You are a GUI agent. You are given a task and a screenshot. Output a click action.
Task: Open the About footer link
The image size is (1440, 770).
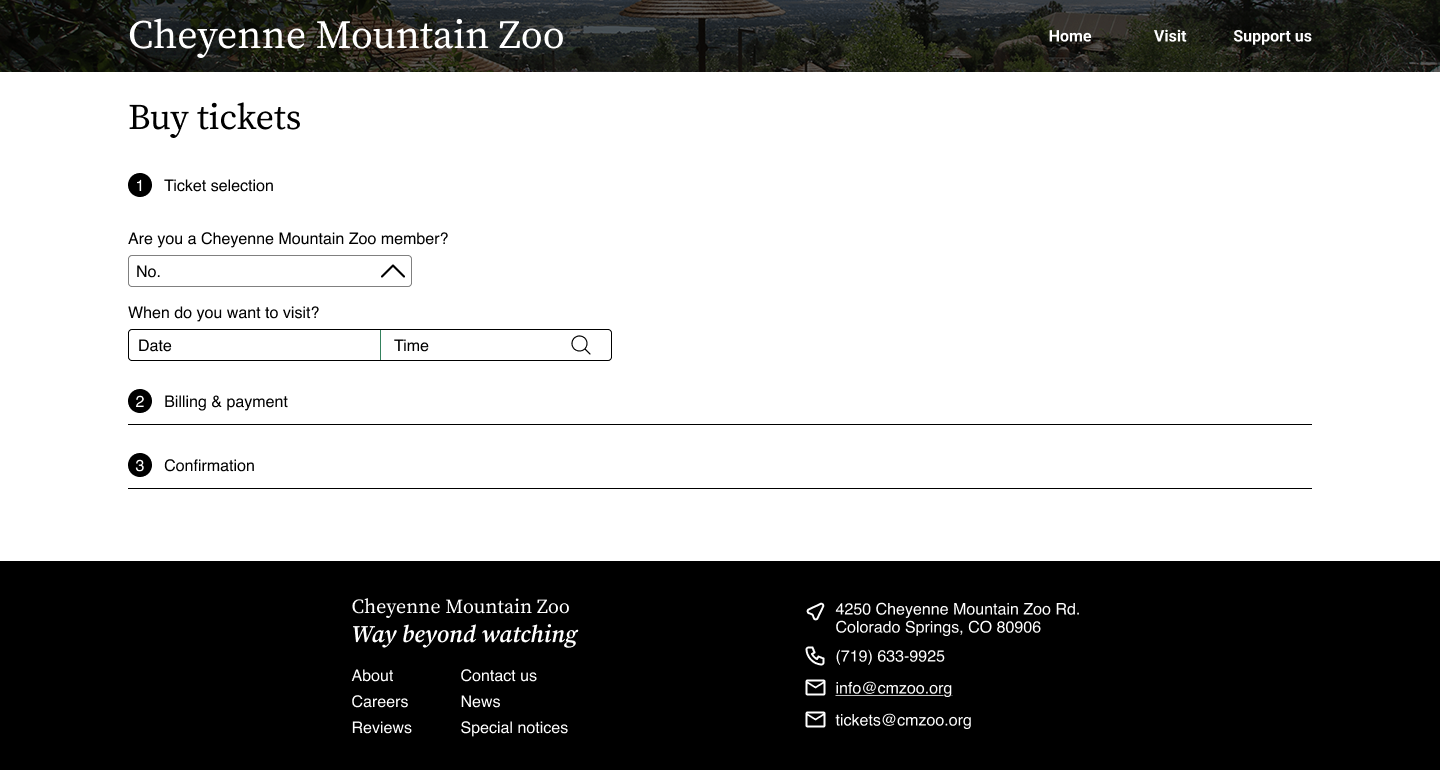(372, 675)
